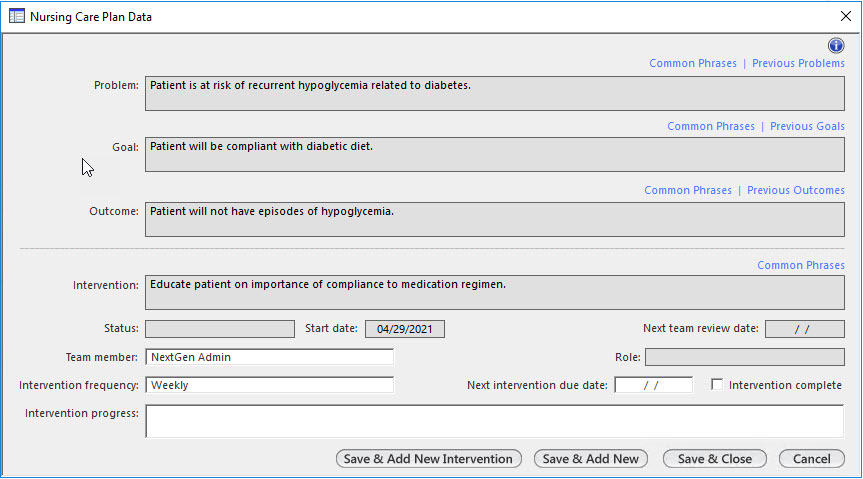
Task: Click the Intervention progress text box
Action: click(x=495, y=421)
